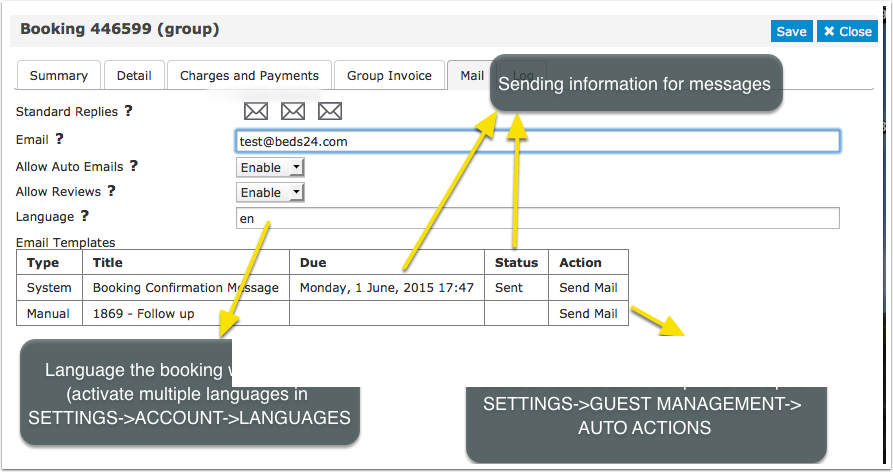Select the Mail tab

pos(470,75)
